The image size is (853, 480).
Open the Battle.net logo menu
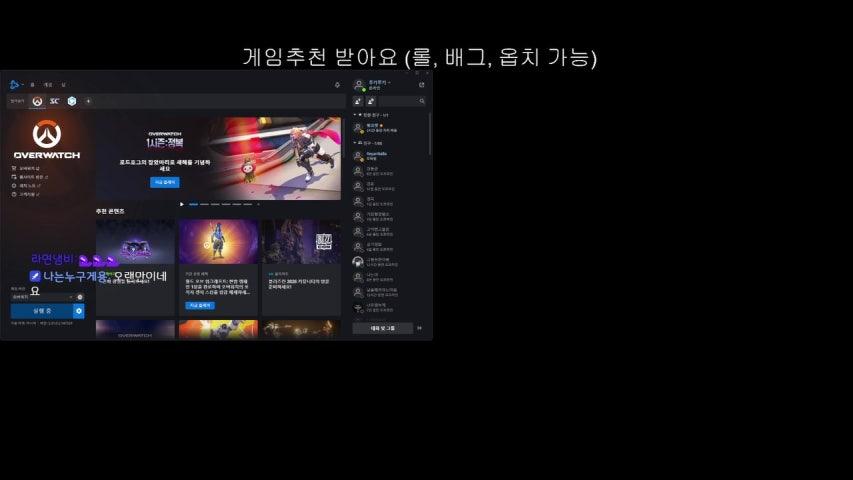pyautogui.click(x=15, y=85)
